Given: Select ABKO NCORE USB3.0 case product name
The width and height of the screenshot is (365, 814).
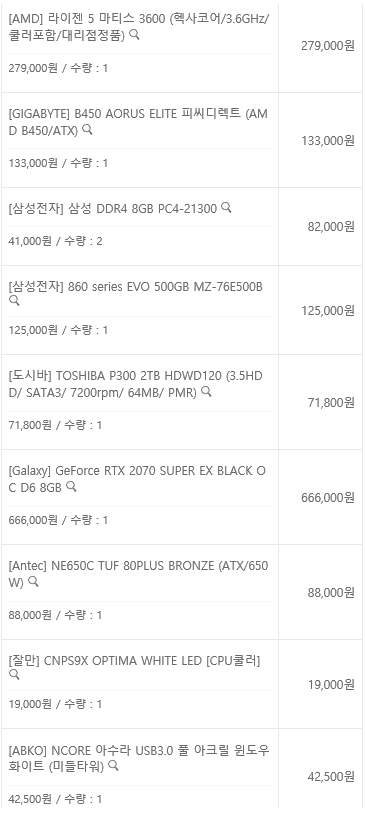Looking at the screenshot, I should (x=139, y=758).
